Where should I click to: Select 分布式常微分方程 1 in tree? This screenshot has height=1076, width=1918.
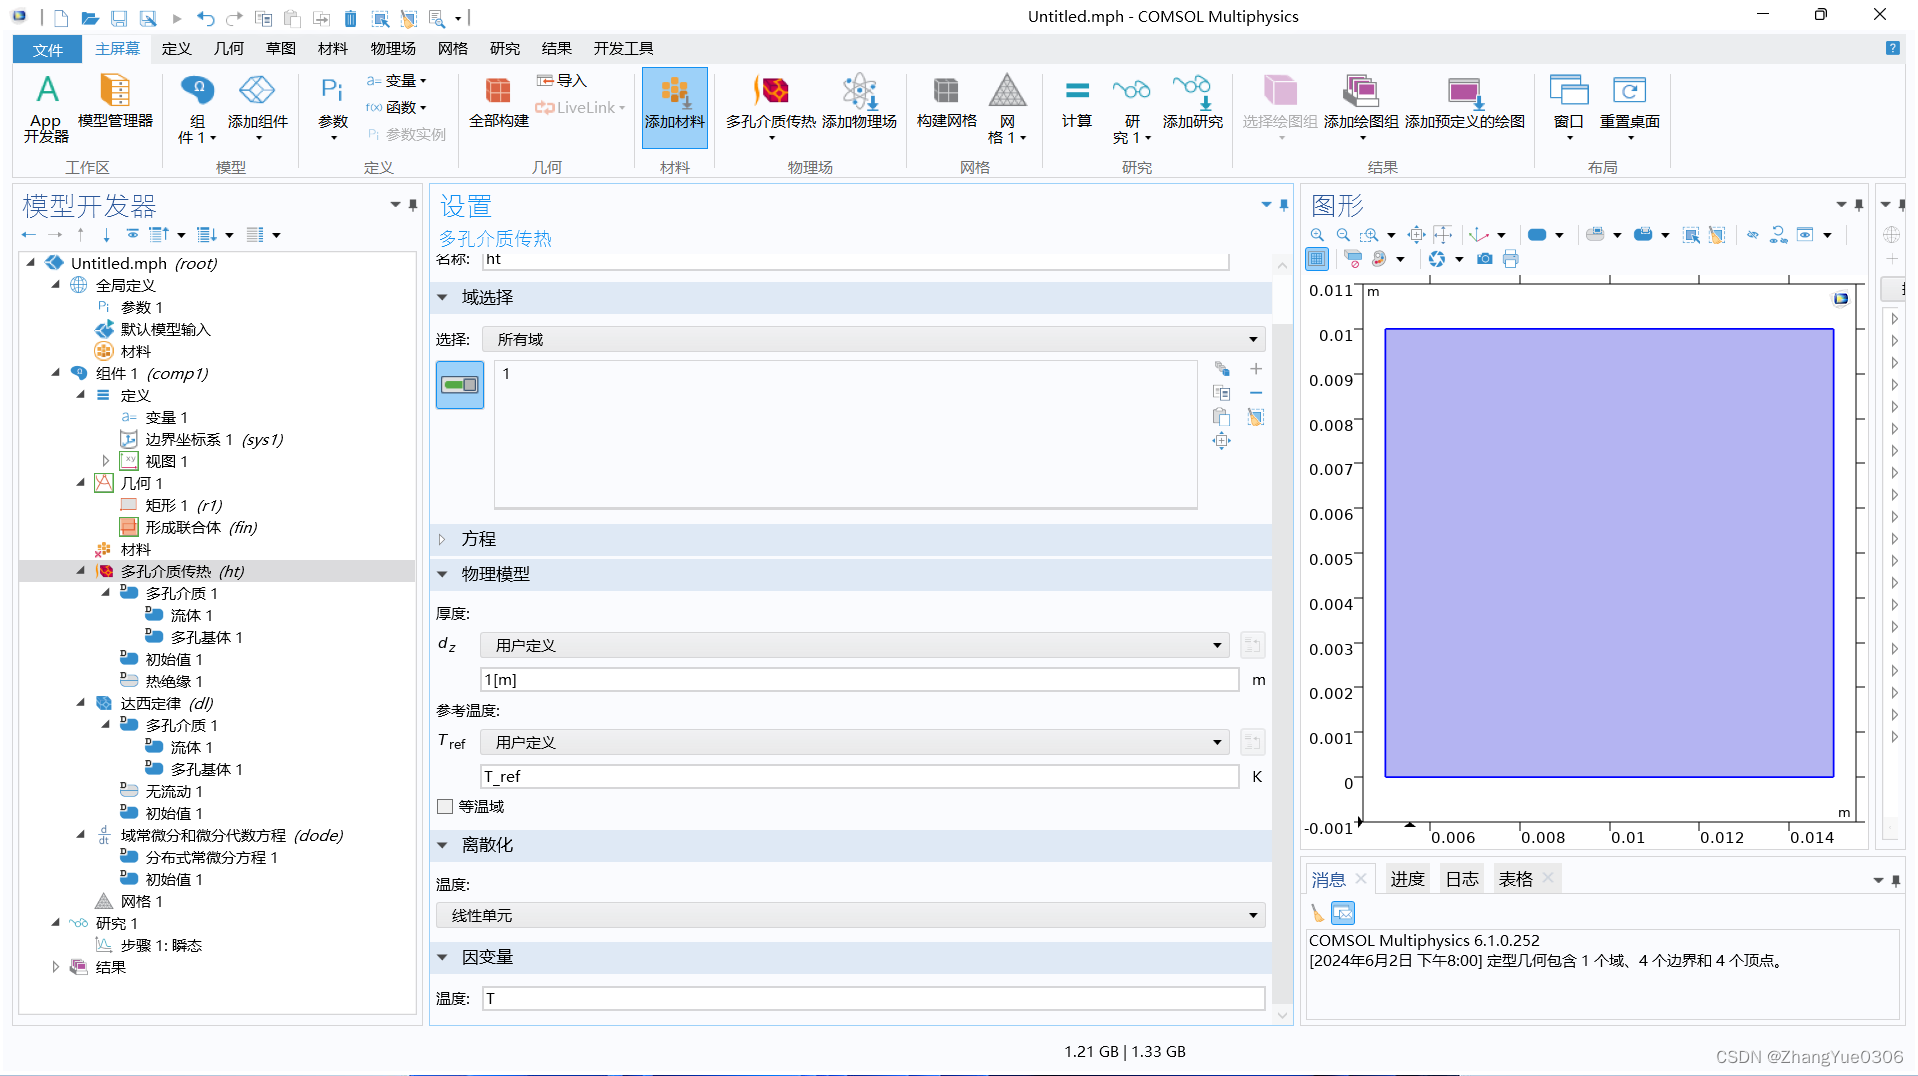tap(211, 857)
